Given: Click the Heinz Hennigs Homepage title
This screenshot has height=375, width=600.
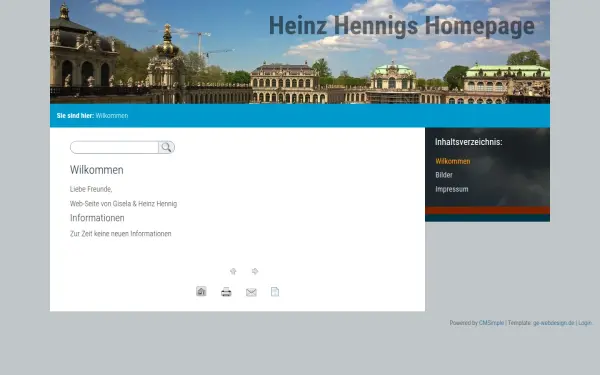Looking at the screenshot, I should 402,26.
